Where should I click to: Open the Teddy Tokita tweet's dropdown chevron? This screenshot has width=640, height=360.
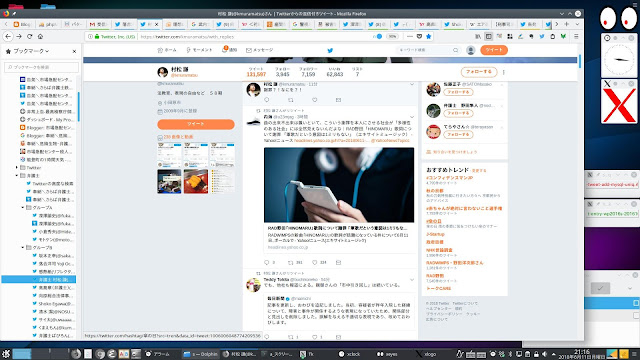point(411,280)
